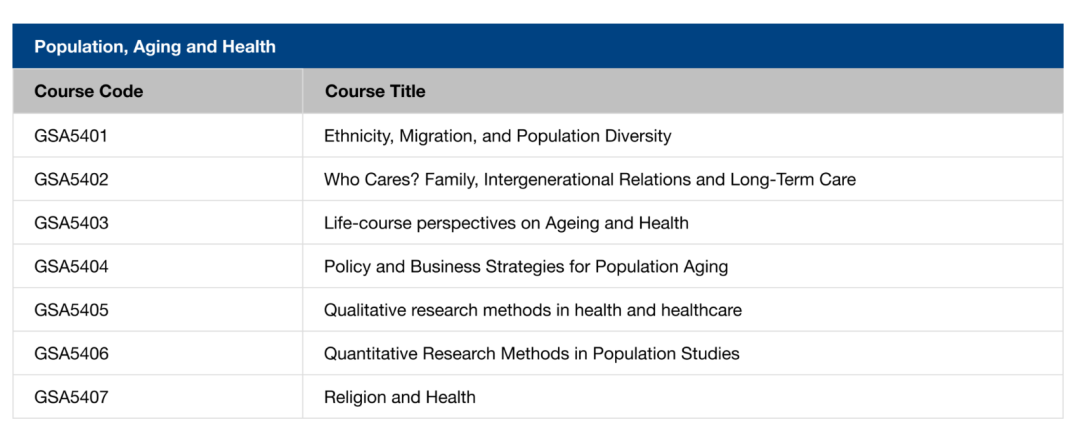
Task: Click Policy and Business Strategies for Population Aging
Action: (x=526, y=267)
